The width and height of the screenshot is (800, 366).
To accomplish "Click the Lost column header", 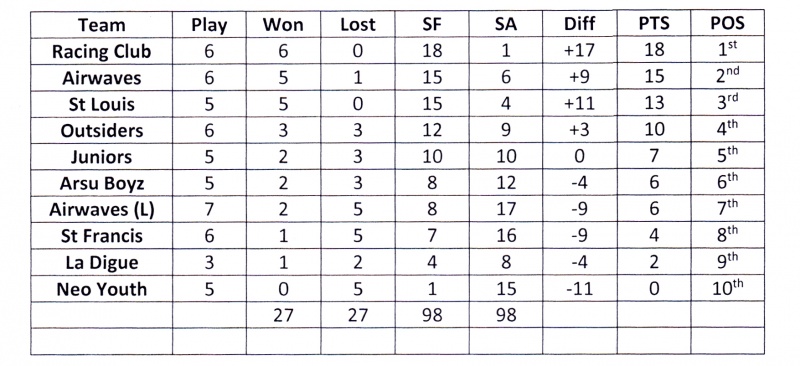I will (x=358, y=24).
